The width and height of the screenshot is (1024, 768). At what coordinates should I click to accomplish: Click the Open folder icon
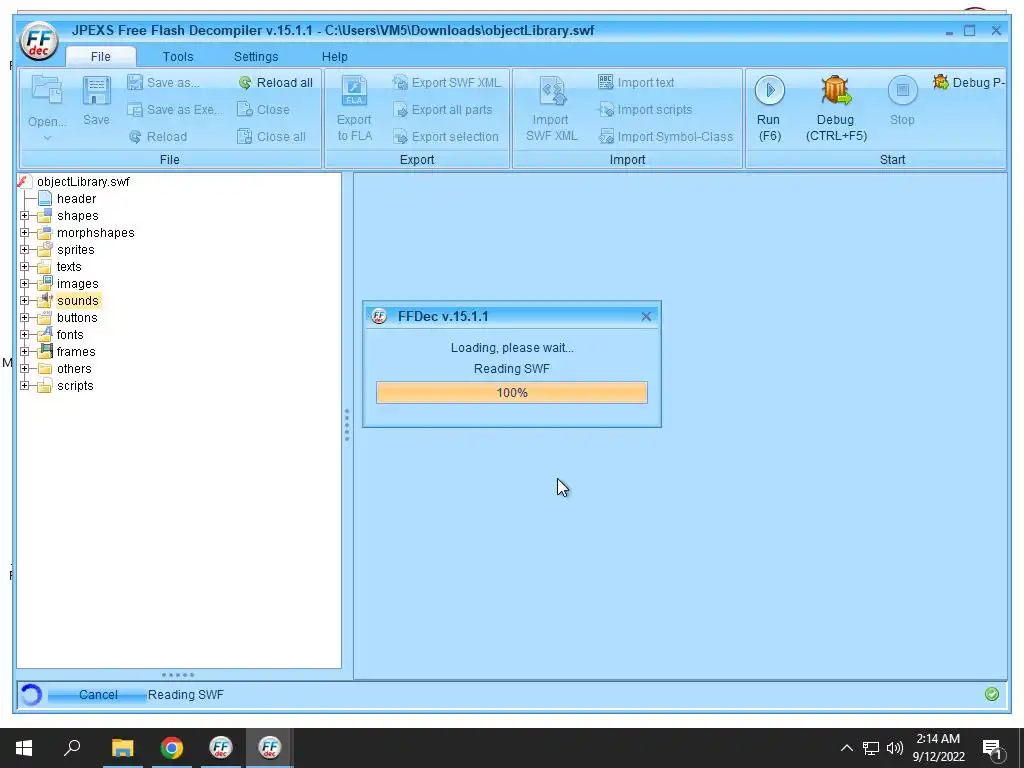coord(47,90)
